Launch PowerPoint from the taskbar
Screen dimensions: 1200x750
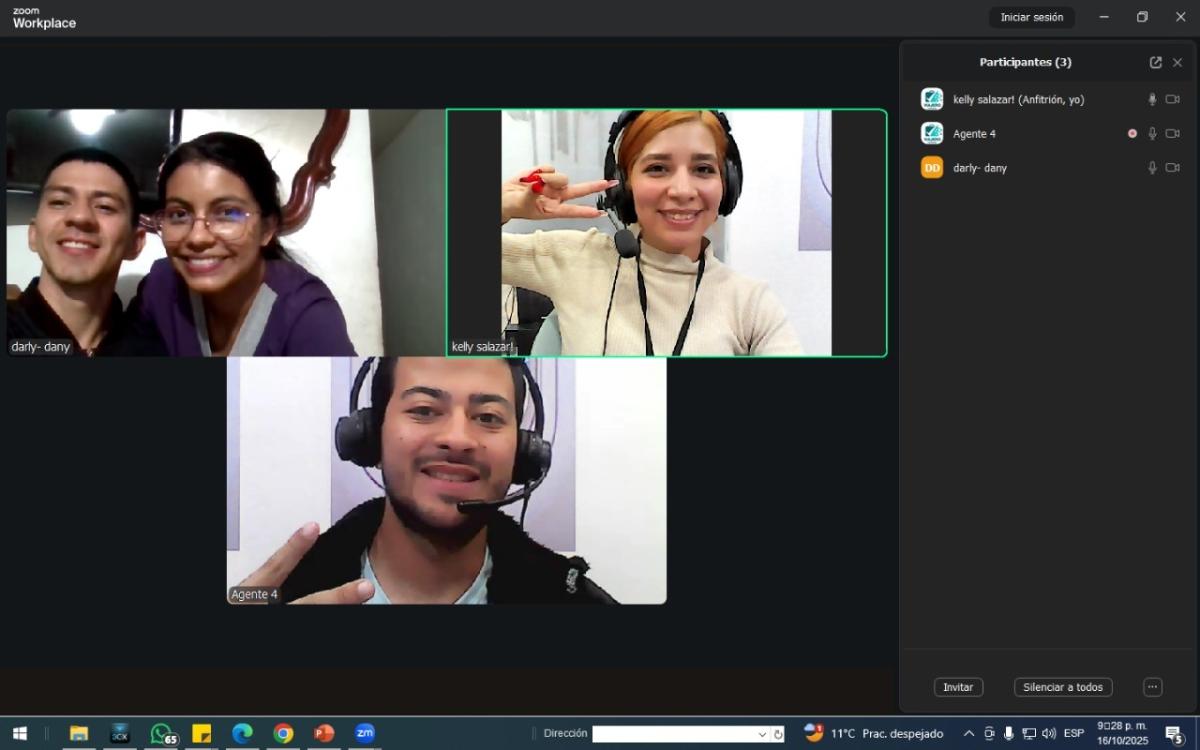pos(324,734)
